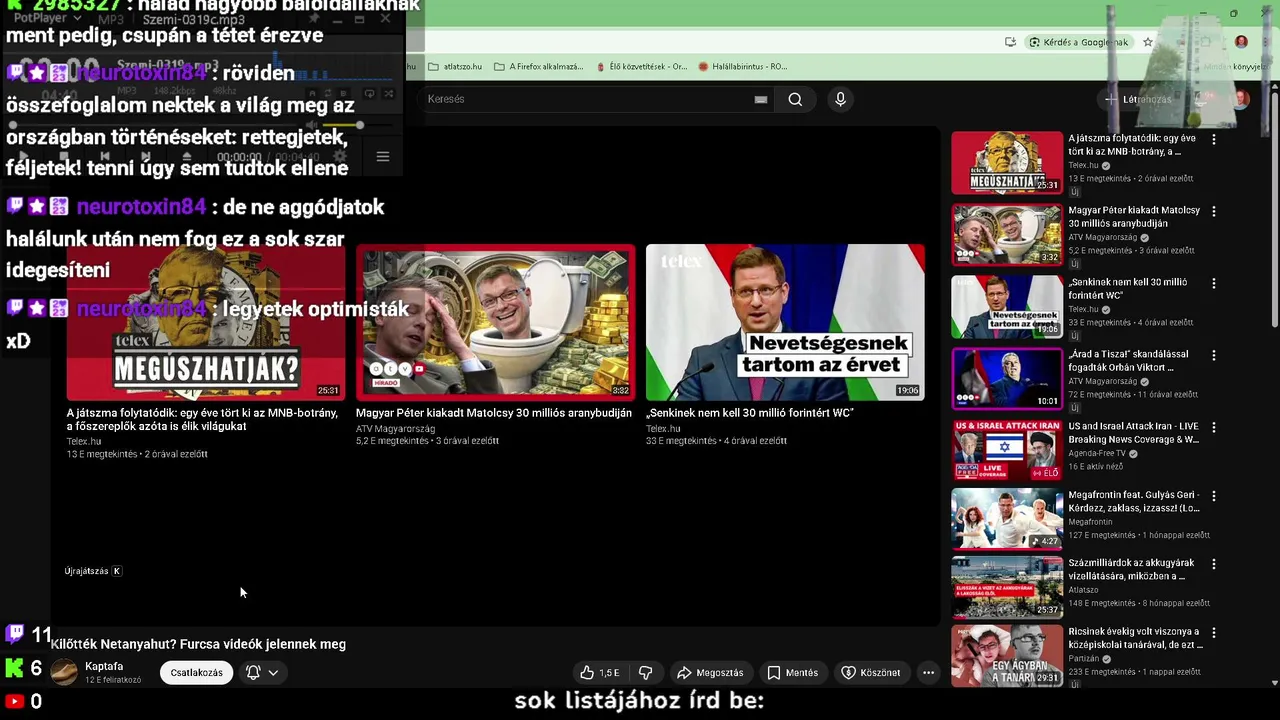Click Partizán channel name in sidebar

tap(1084, 659)
